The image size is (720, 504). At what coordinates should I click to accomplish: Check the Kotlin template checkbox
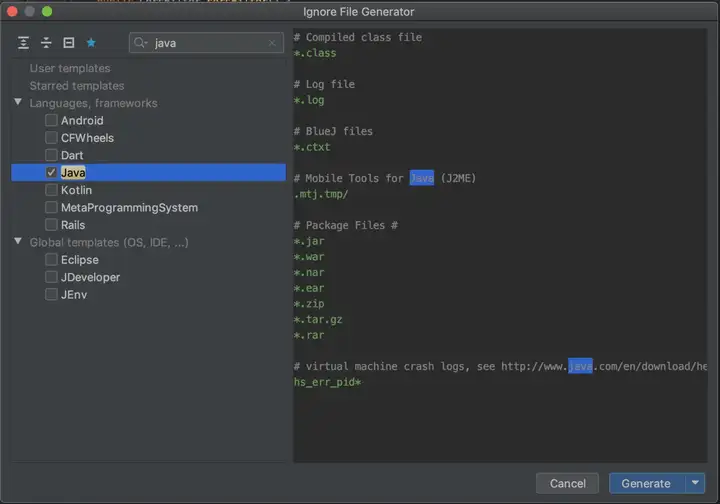tap(51, 190)
